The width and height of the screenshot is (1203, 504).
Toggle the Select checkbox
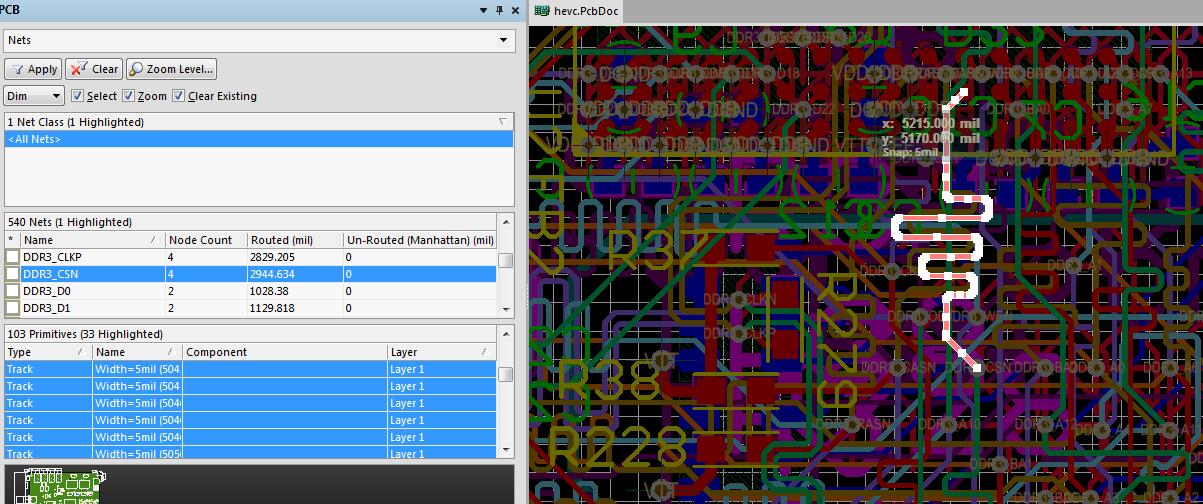click(x=78, y=96)
